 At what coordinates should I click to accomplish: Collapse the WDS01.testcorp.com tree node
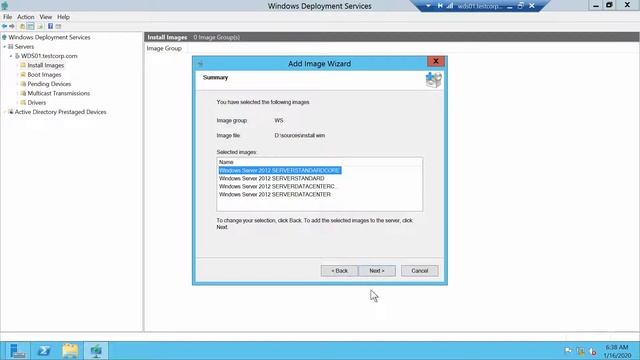pos(11,56)
